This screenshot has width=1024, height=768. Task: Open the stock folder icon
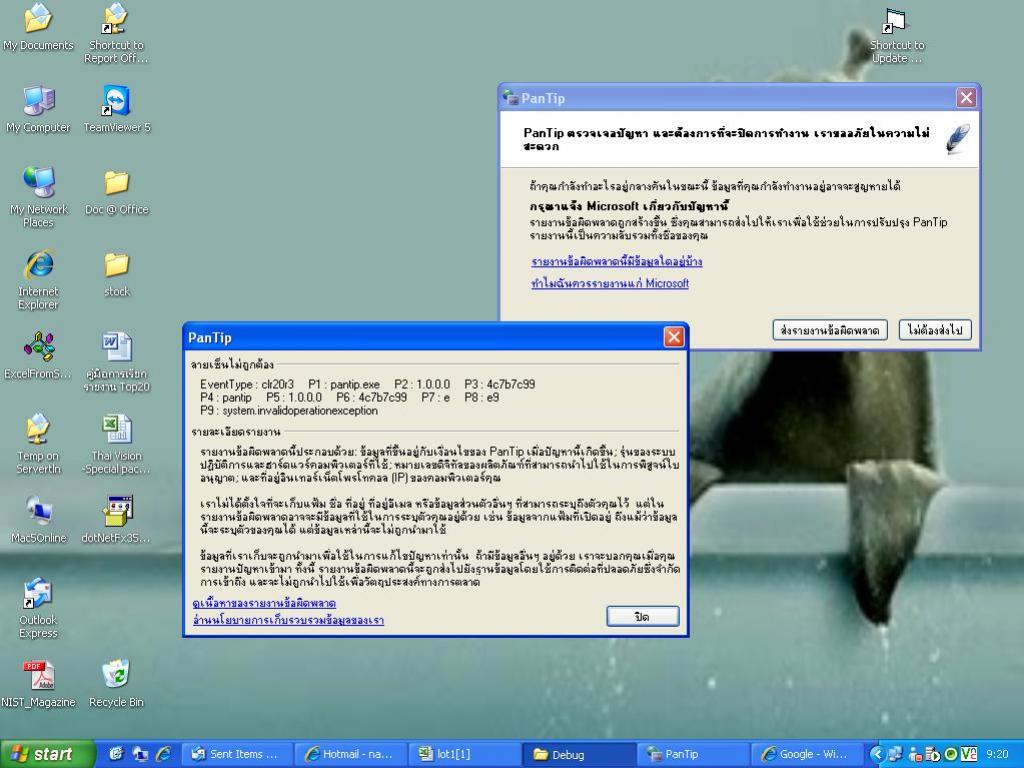point(116,274)
